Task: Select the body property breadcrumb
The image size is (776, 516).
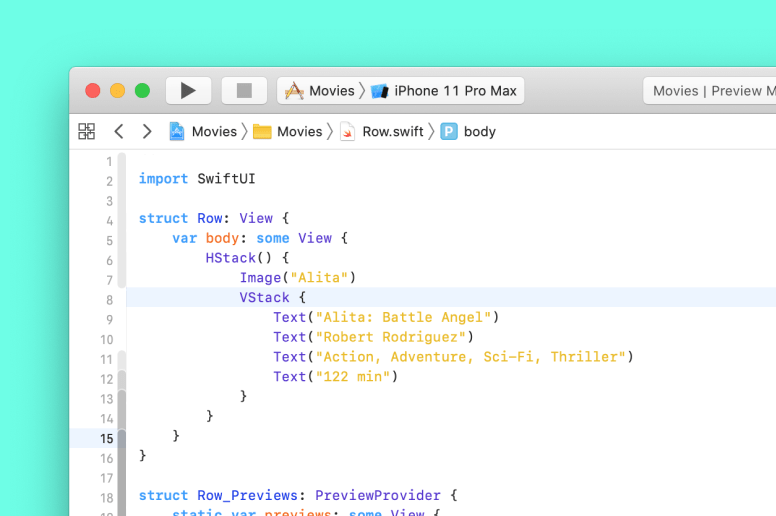Action: (x=468, y=132)
